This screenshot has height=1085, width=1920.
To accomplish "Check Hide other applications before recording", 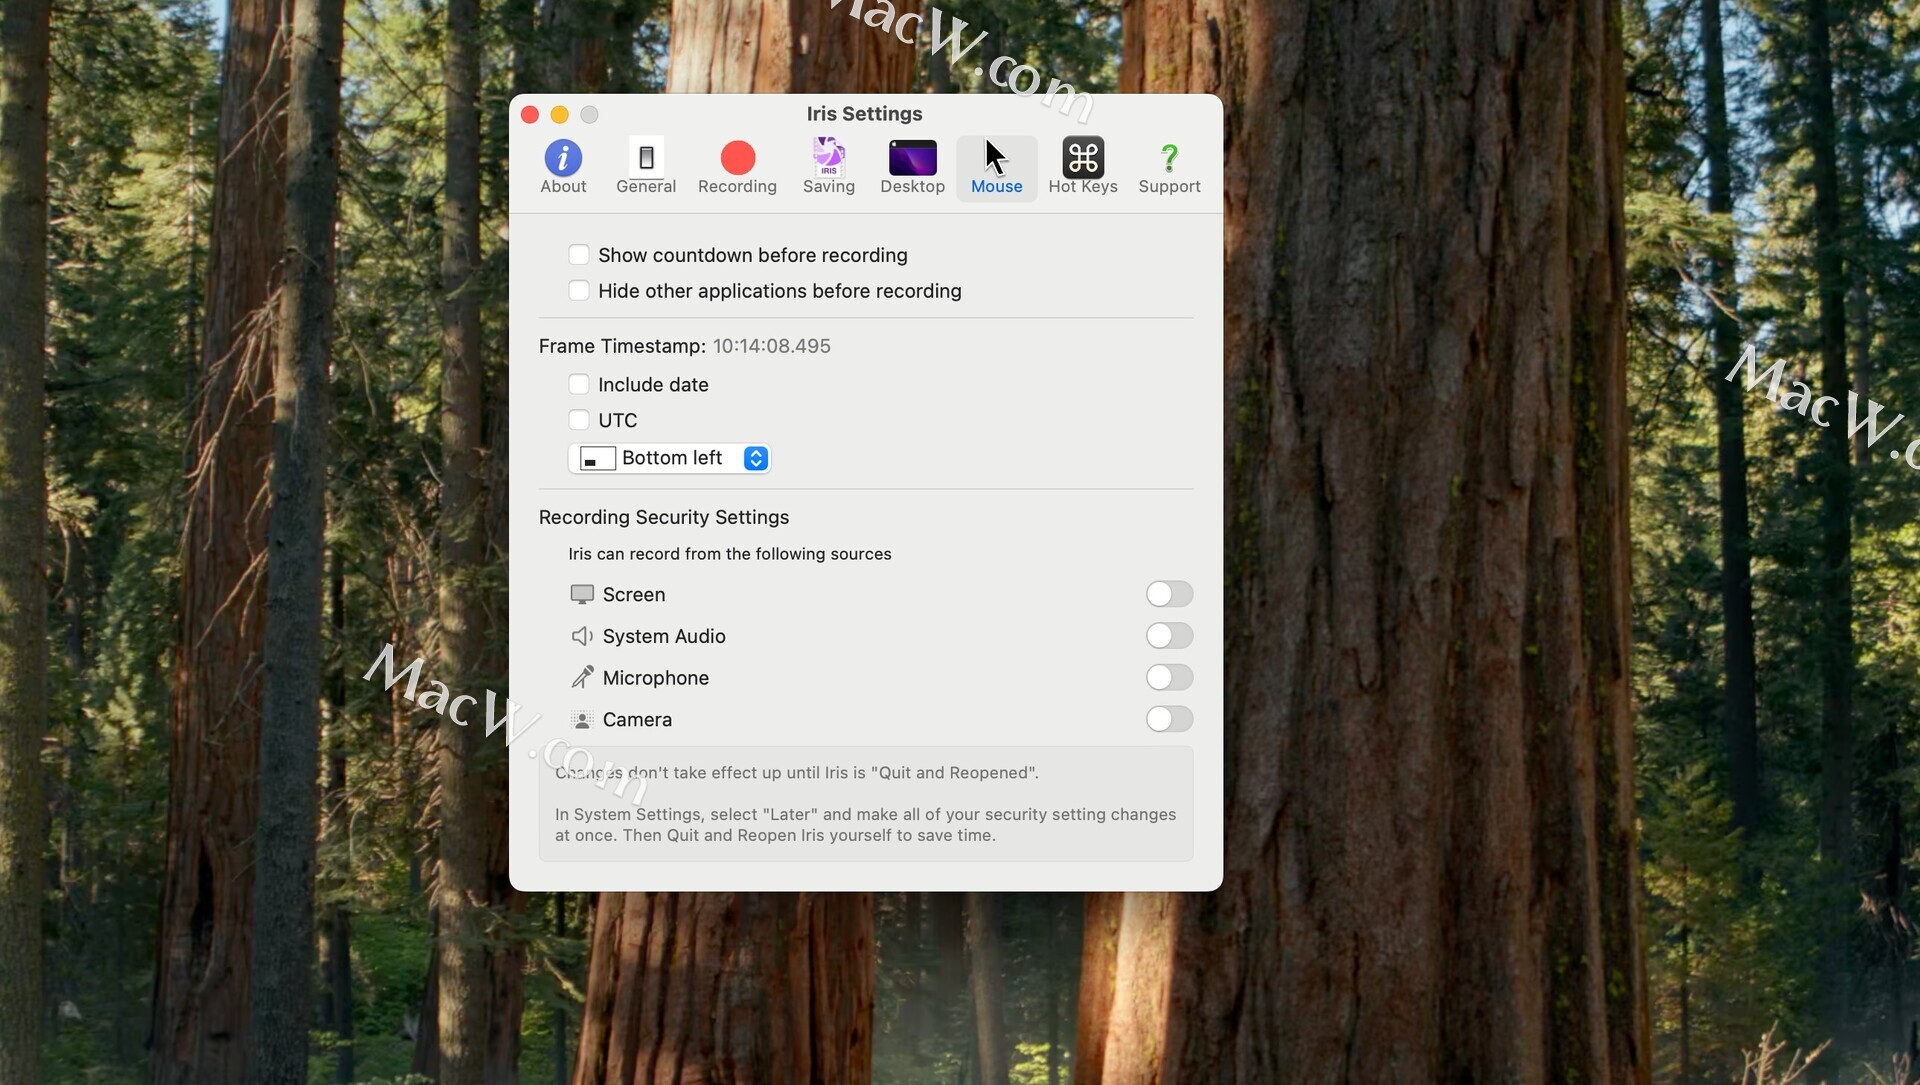I will [579, 291].
